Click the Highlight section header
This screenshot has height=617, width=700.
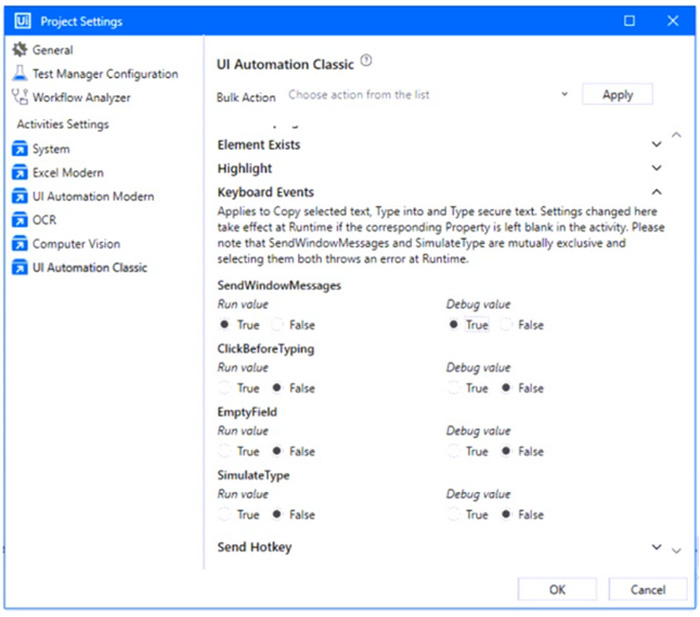tap(245, 168)
